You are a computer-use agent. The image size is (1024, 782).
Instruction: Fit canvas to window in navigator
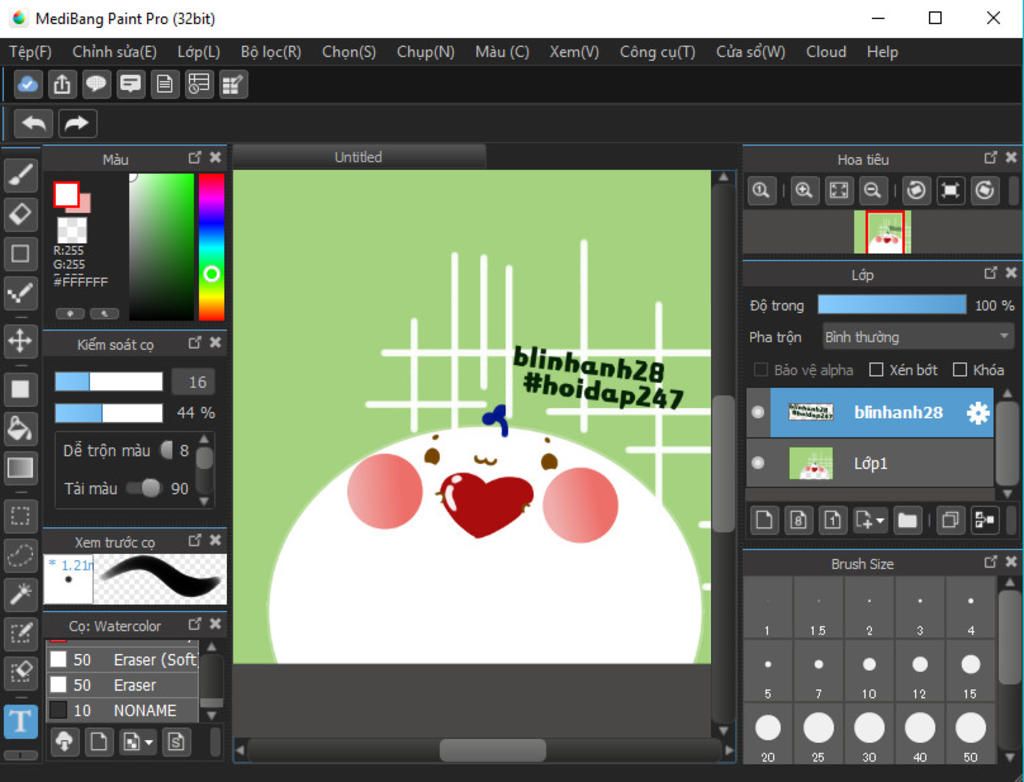[x=839, y=191]
